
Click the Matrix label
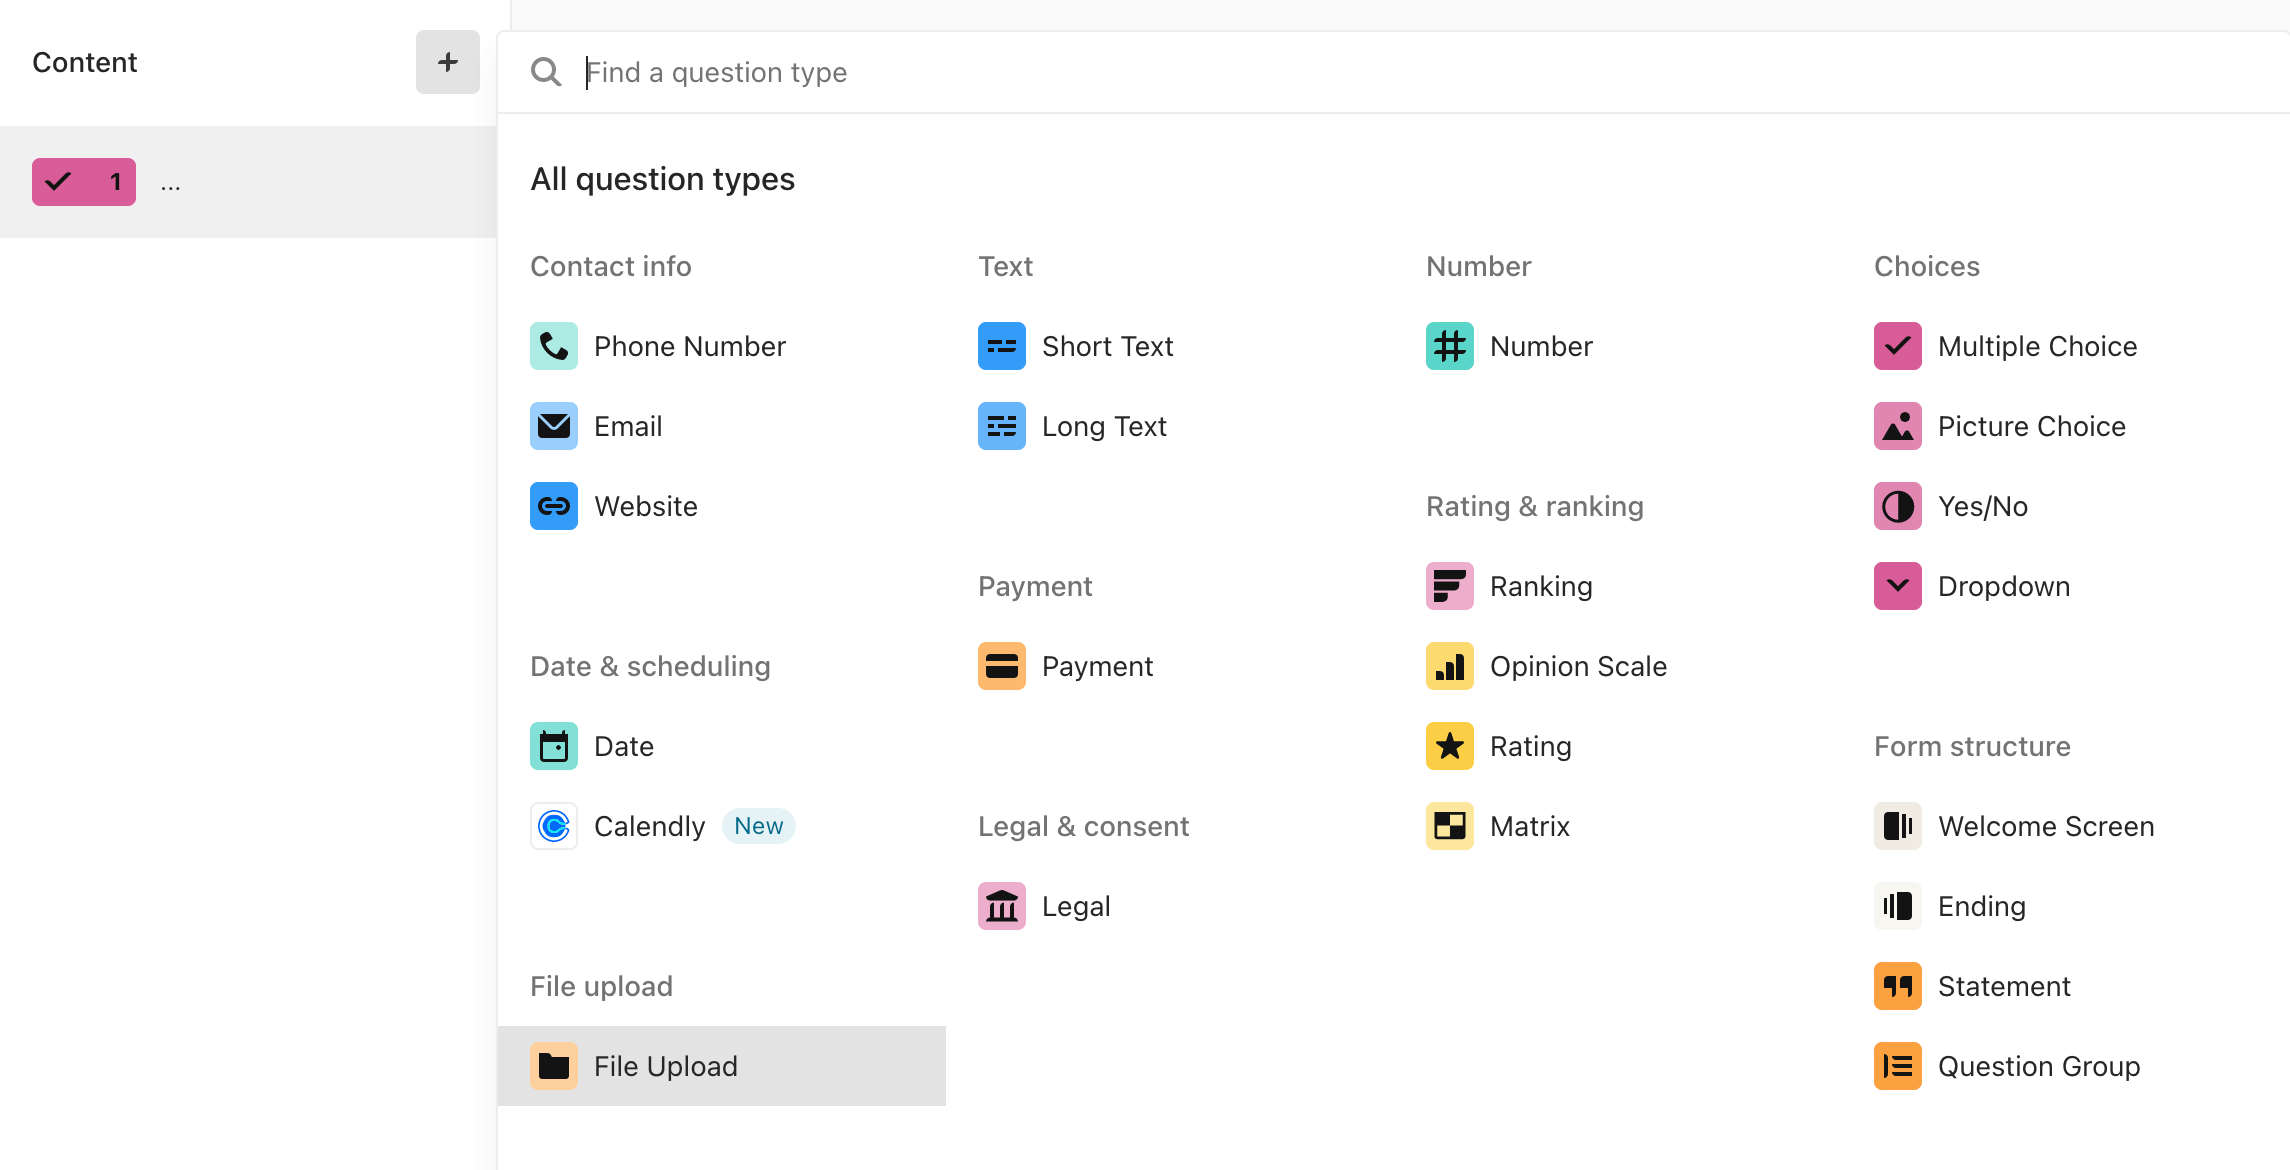tap(1530, 826)
